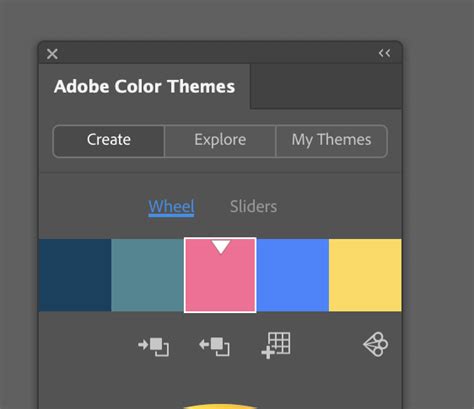Open the color rule harmony icon
The height and width of the screenshot is (409, 474).
pyautogui.click(x=376, y=344)
